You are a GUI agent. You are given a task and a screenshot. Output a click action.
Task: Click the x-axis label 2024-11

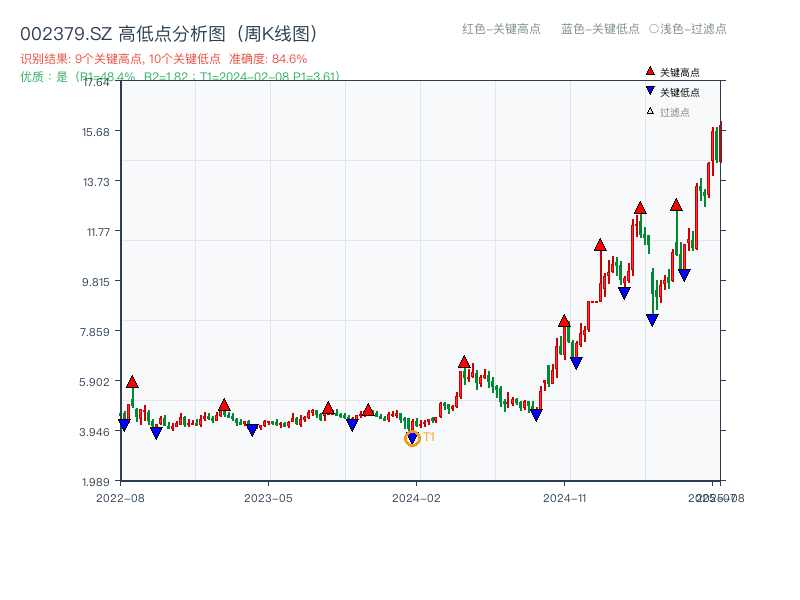pos(565,498)
